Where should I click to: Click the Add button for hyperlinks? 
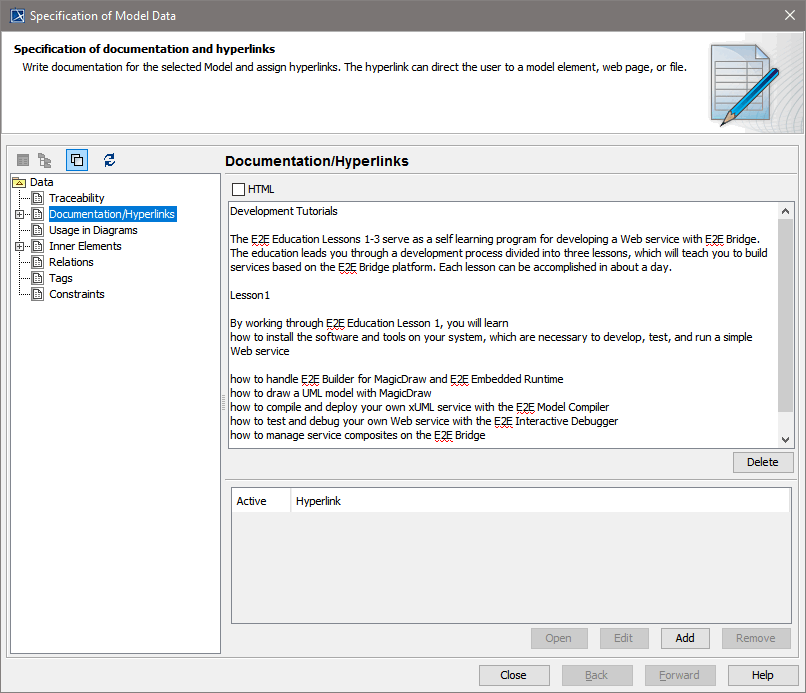(x=685, y=638)
